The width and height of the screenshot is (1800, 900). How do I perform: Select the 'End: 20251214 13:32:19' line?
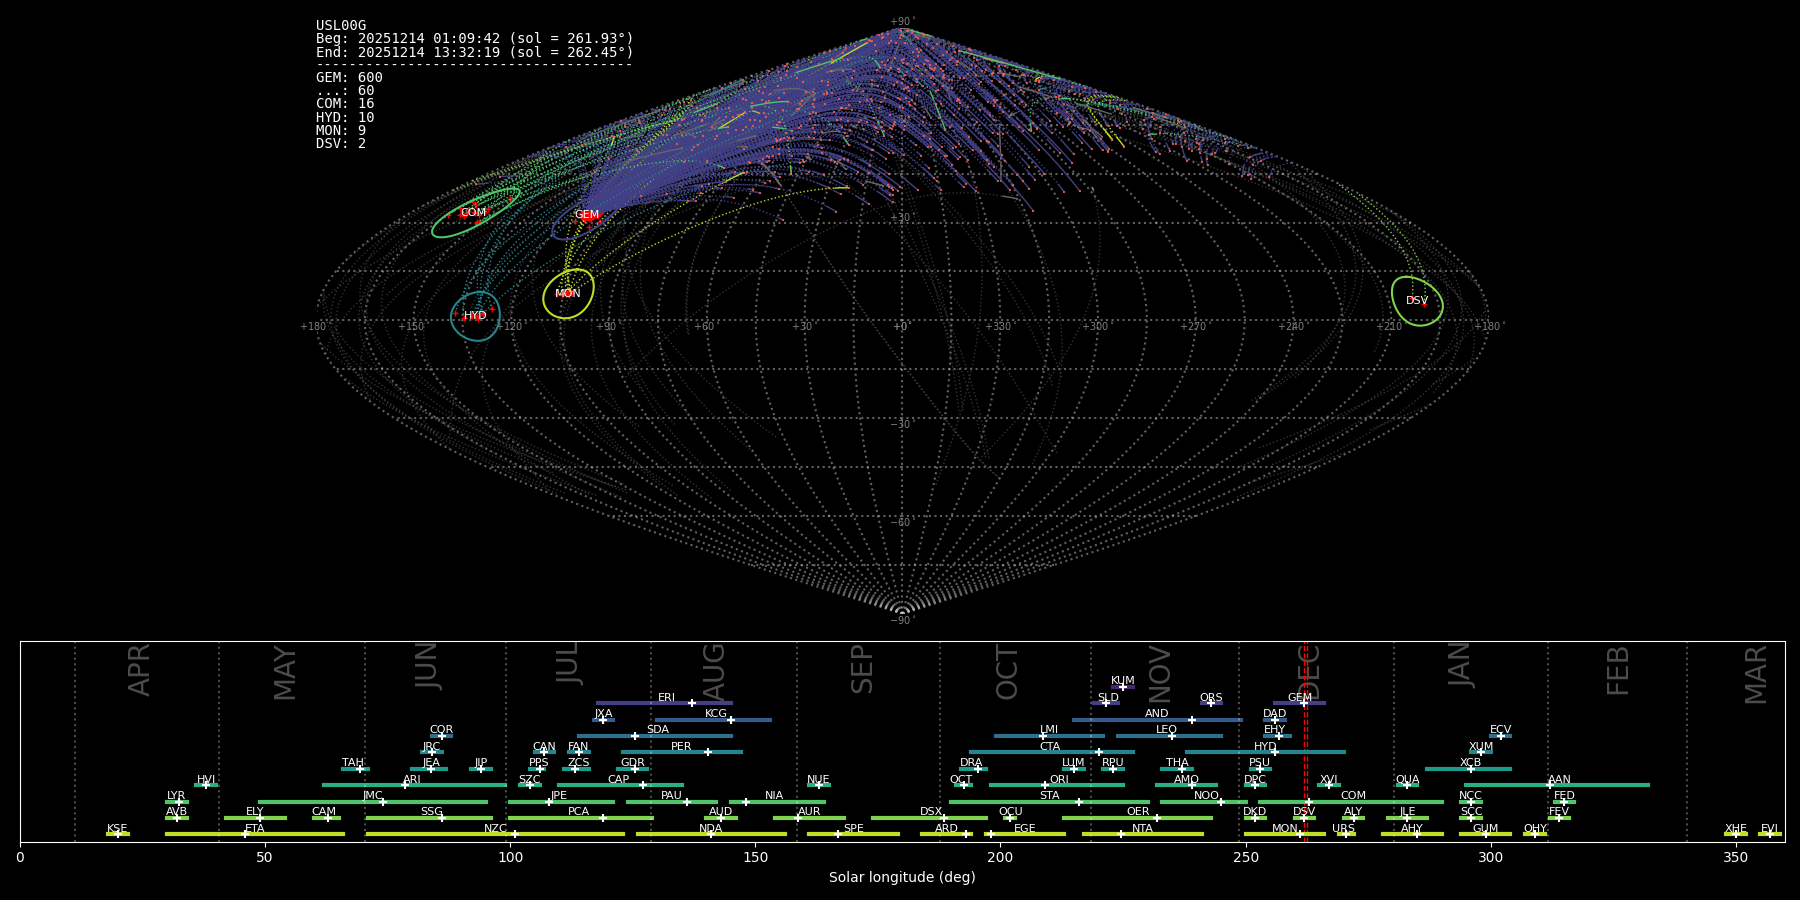pyautogui.click(x=475, y=52)
